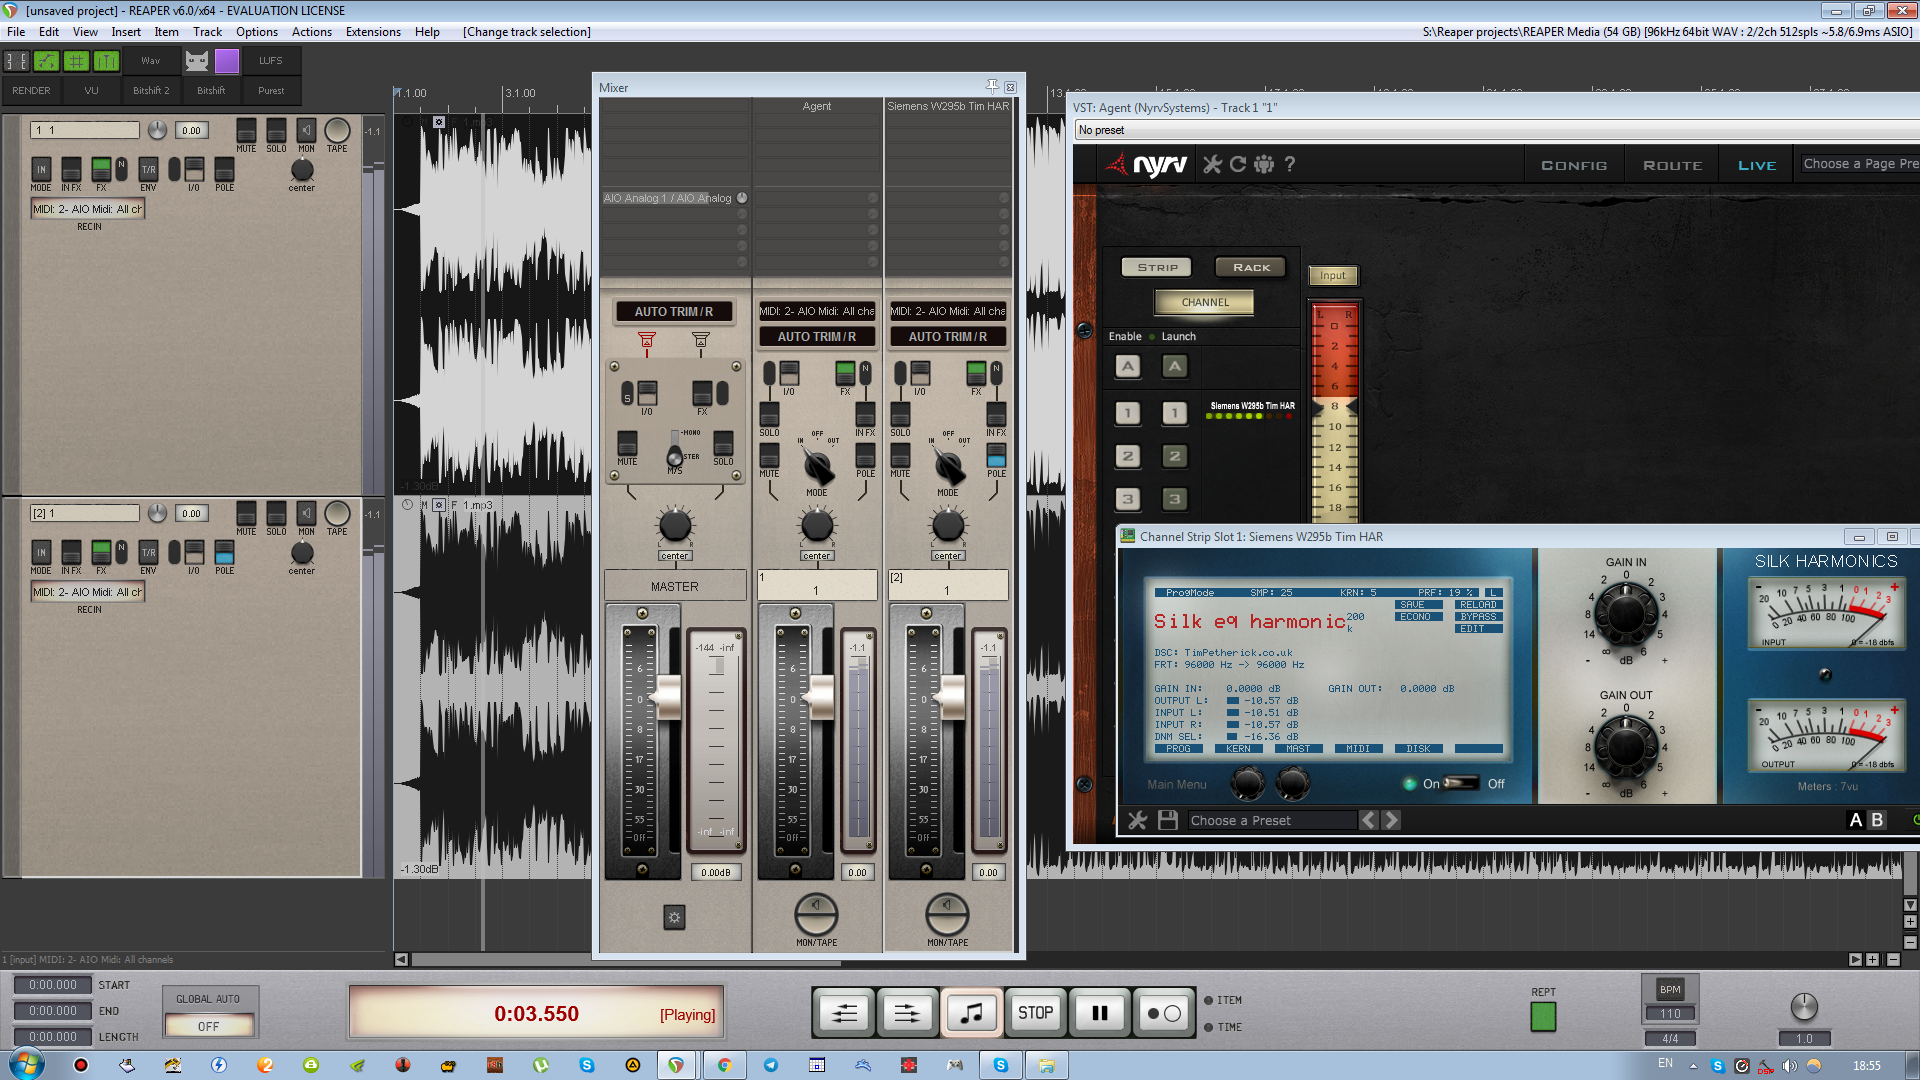Open BPM tempo value 110 field
The image size is (1920, 1080).
click(x=1670, y=1013)
